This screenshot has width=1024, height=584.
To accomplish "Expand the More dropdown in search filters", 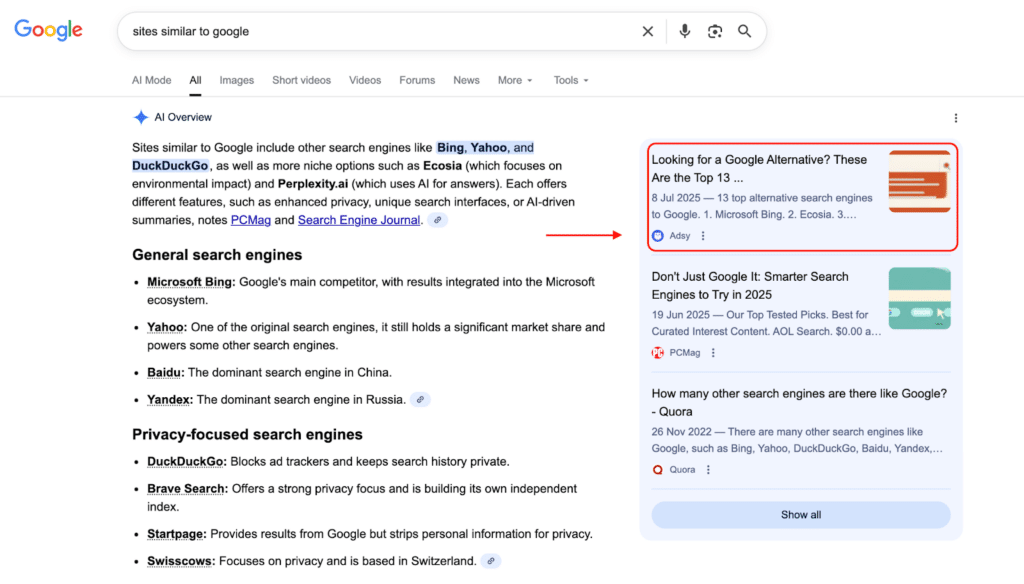I will (515, 80).
